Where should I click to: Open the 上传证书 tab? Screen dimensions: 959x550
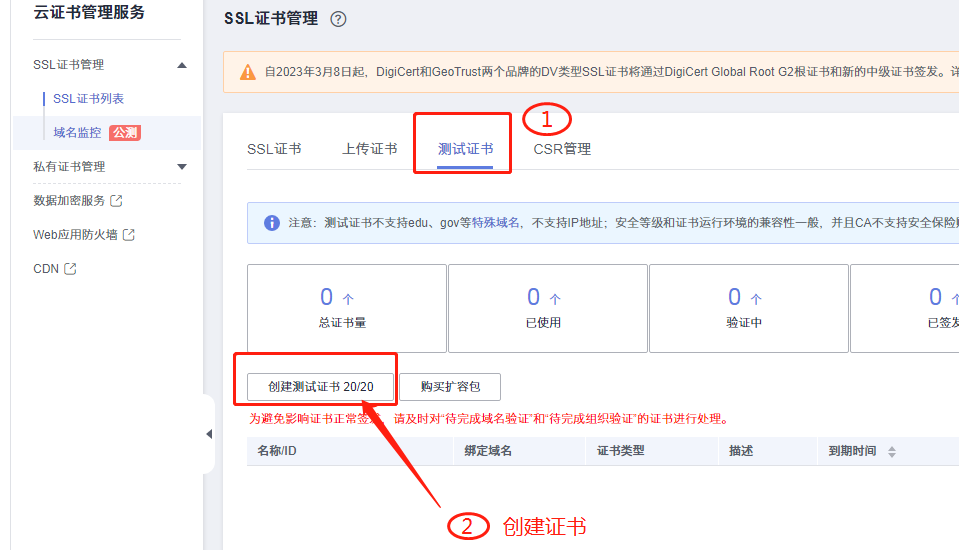tap(369, 149)
